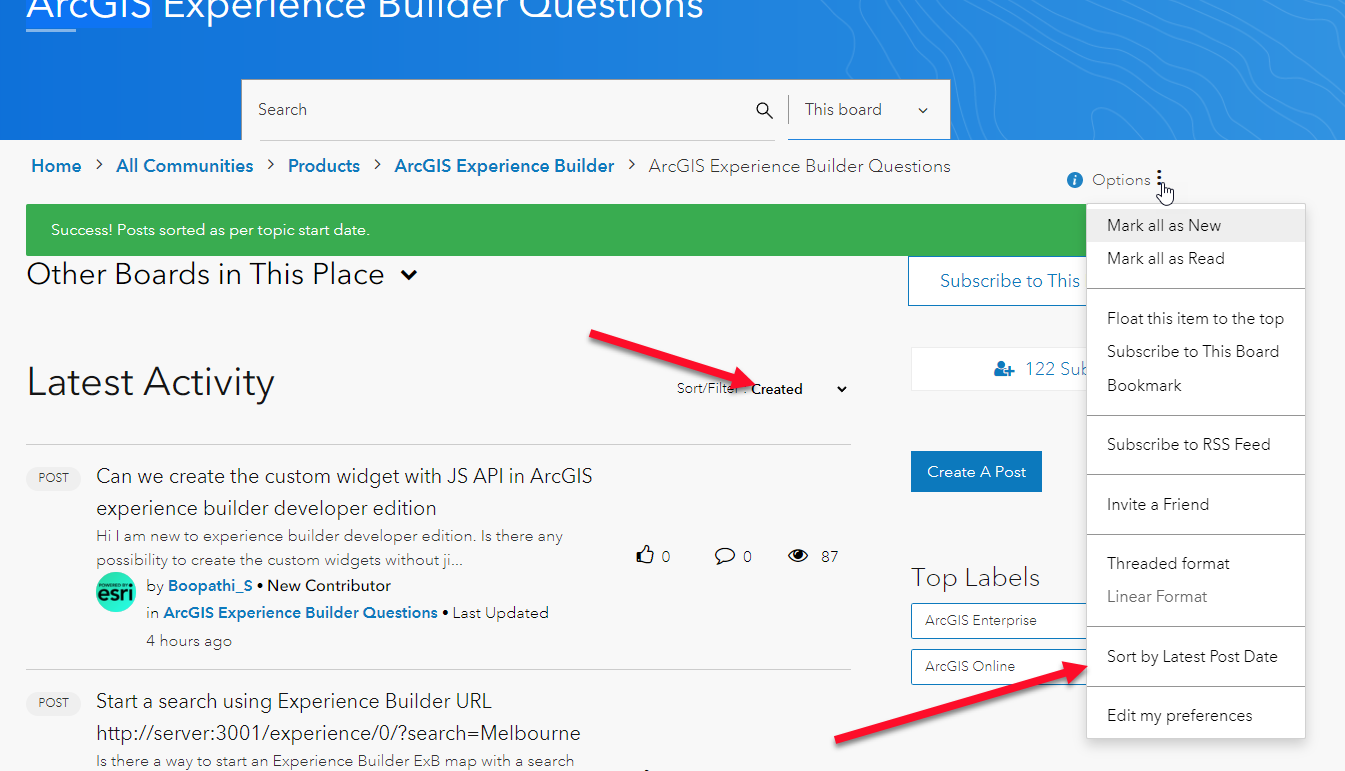Click the Create A Post button

pos(976,471)
